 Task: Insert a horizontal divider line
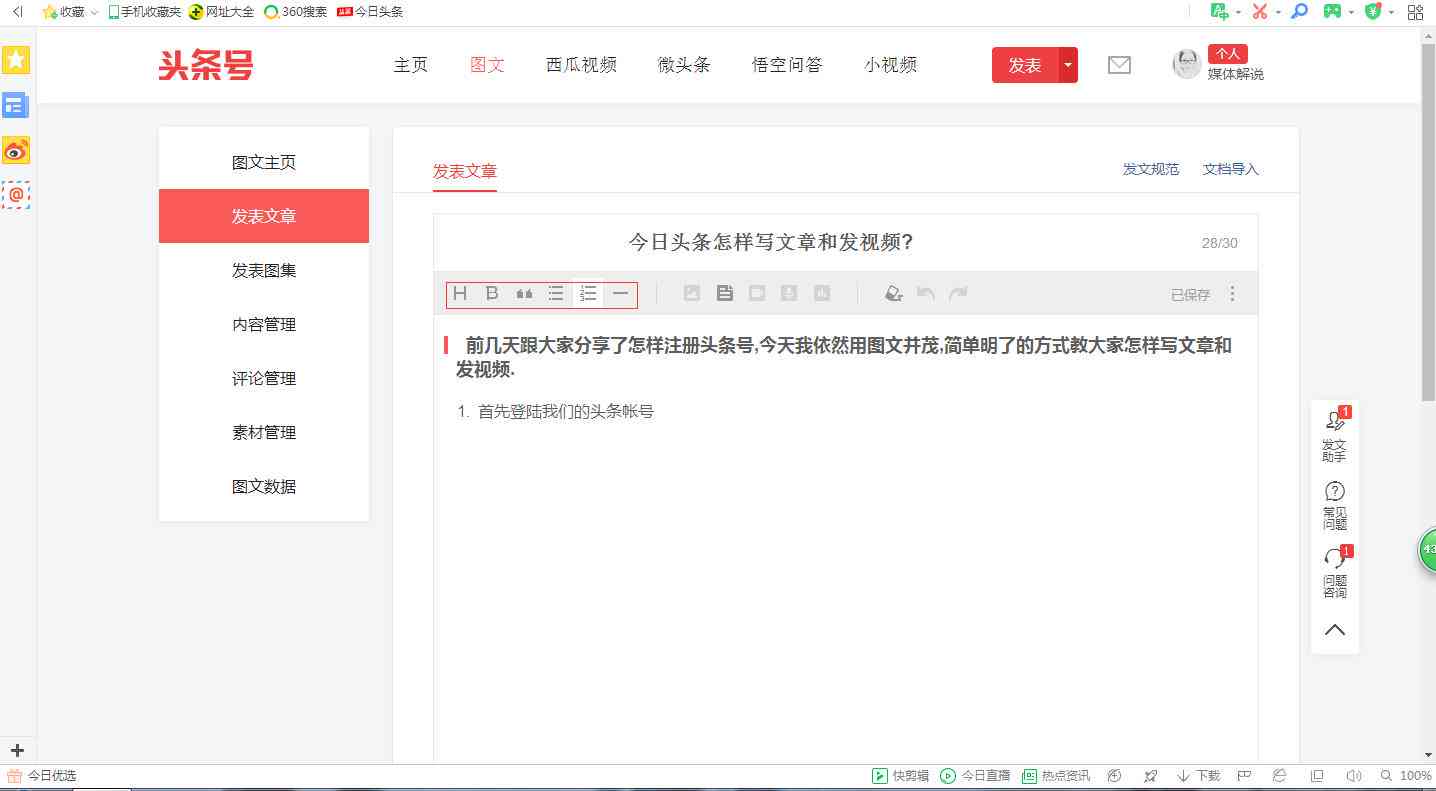pos(620,293)
